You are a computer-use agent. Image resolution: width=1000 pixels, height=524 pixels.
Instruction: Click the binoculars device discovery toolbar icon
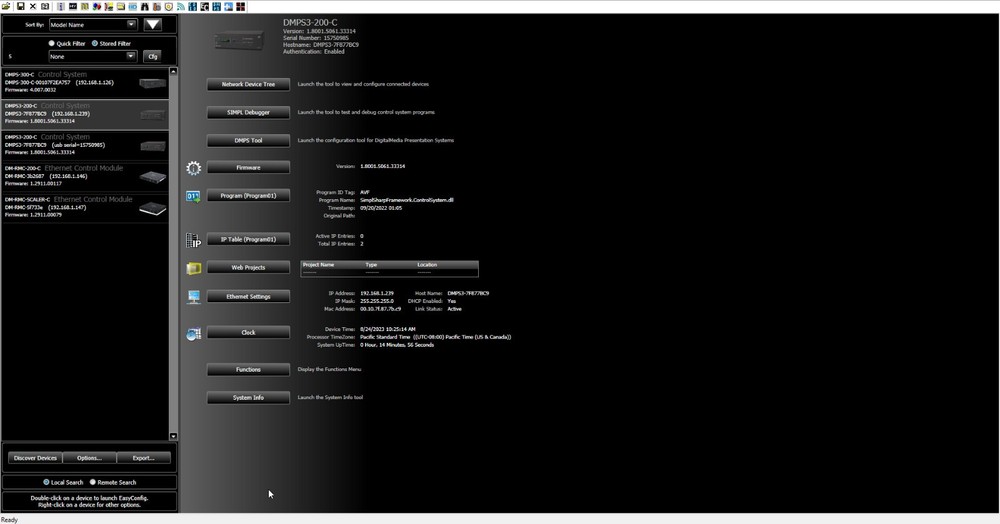tap(145, 6)
